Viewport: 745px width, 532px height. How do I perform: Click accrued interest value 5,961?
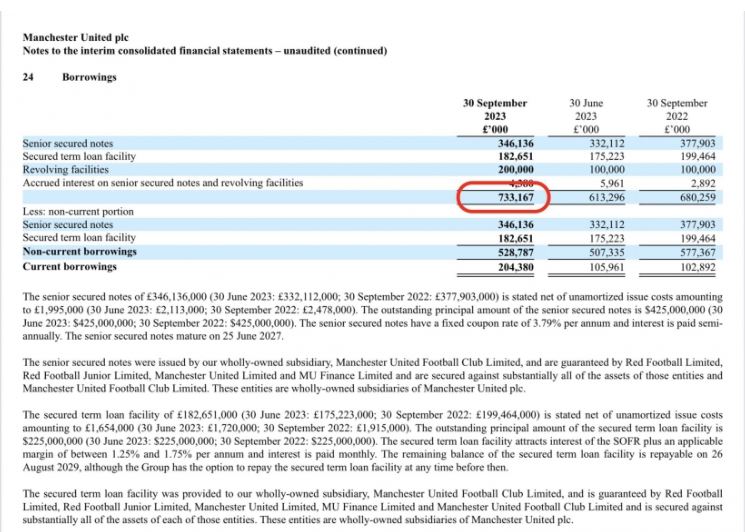(x=612, y=183)
